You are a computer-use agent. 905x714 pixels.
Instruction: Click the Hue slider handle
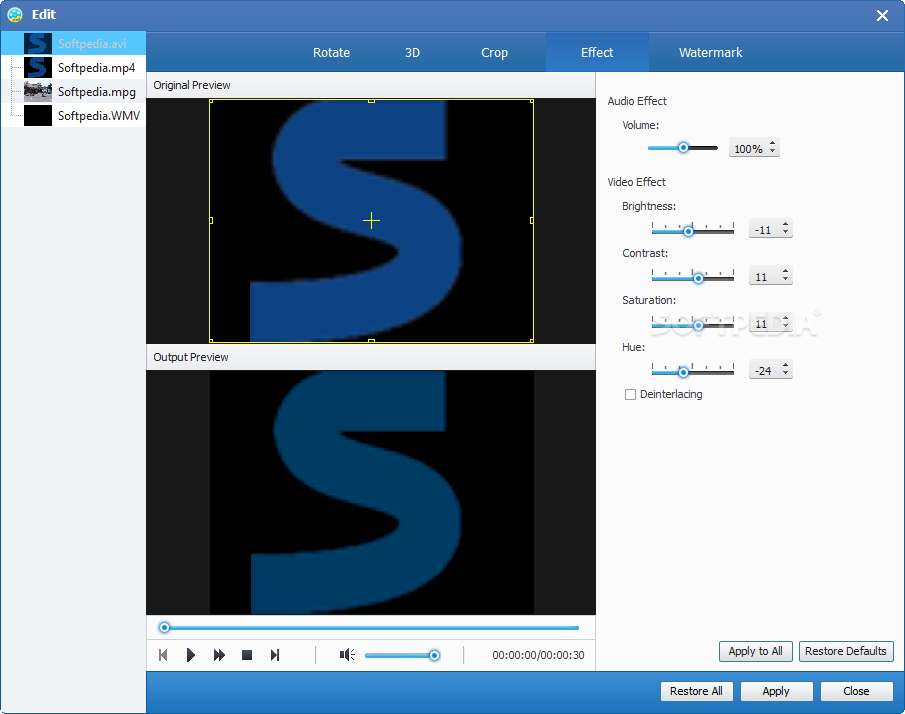click(x=683, y=372)
